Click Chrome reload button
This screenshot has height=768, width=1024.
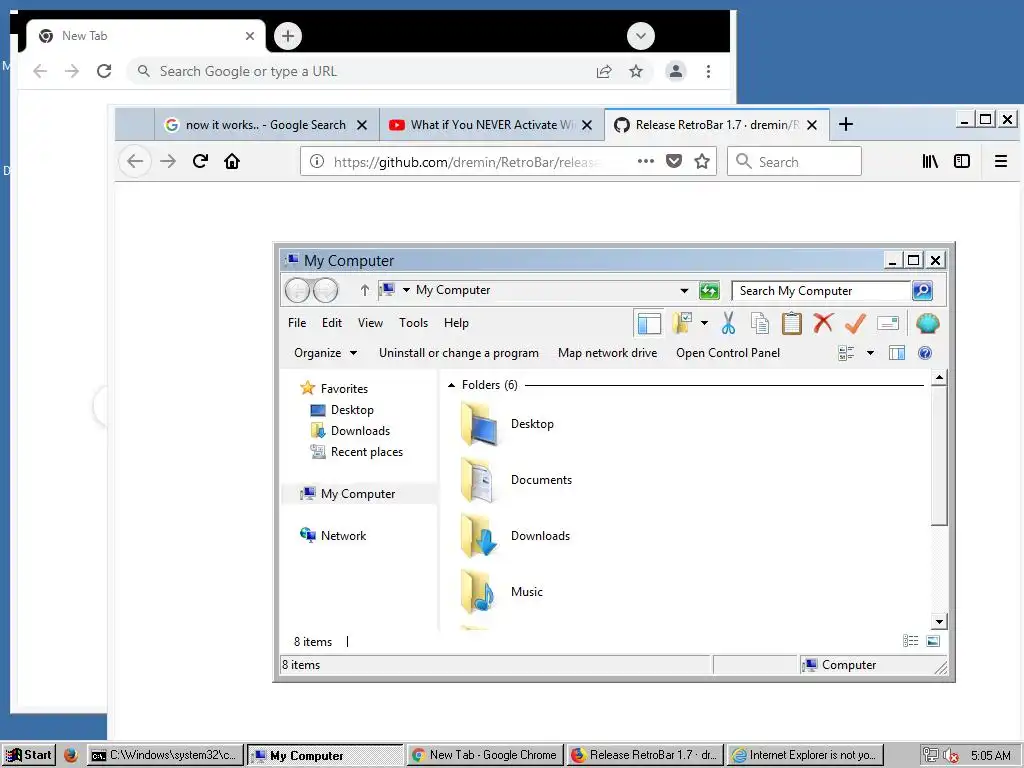[x=104, y=71]
